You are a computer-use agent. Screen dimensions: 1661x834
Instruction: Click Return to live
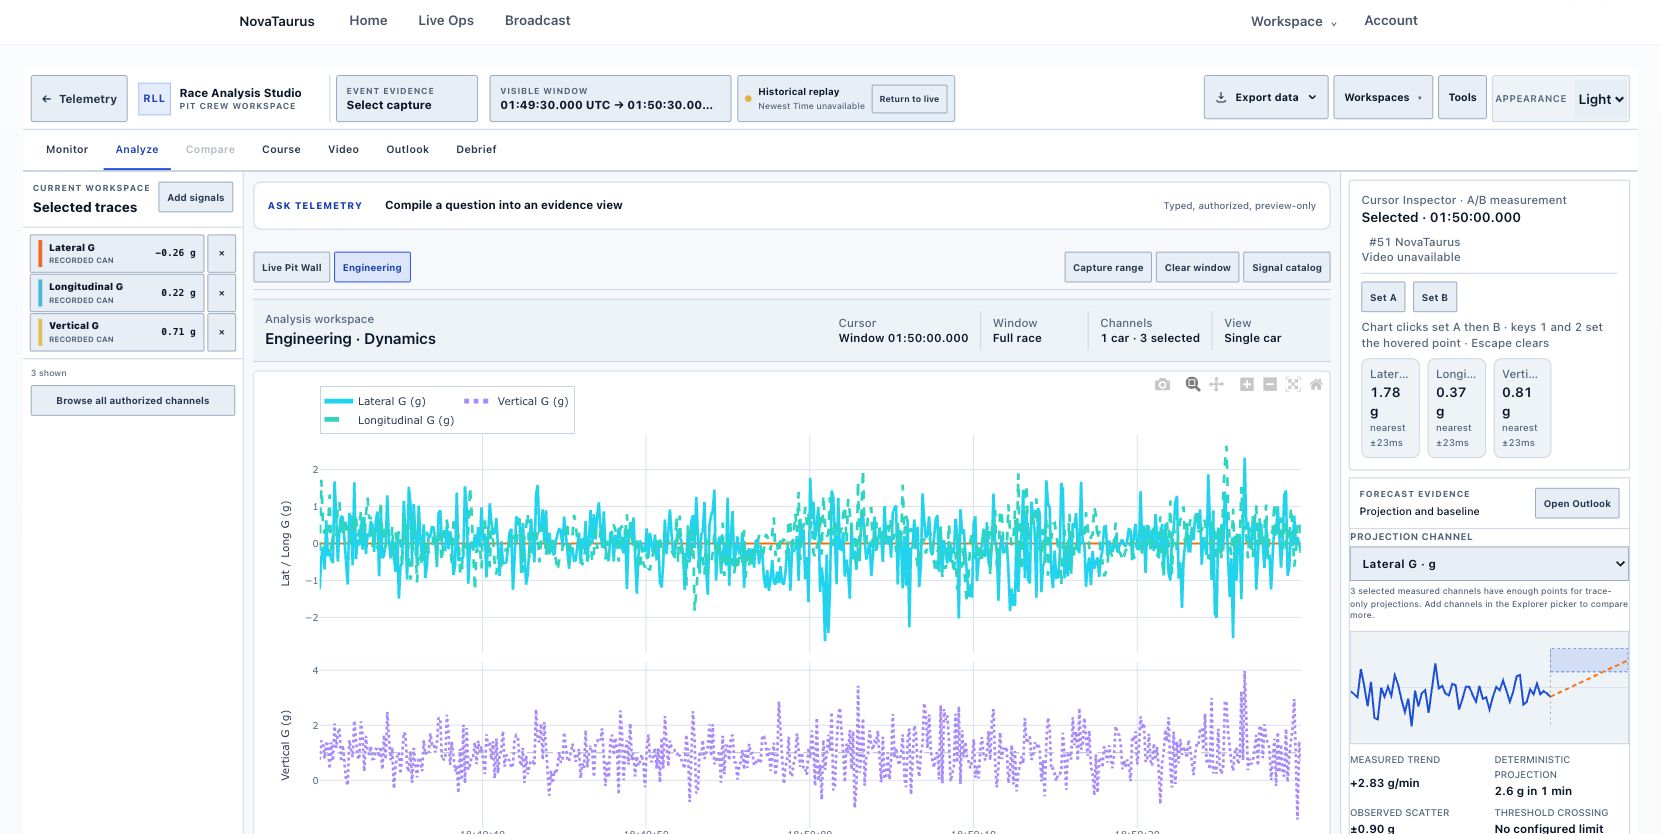click(909, 99)
